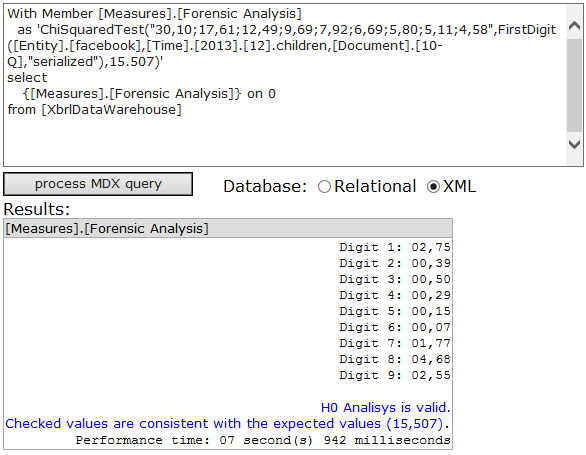The height and width of the screenshot is (455, 586).
Task: Click the 'Digit 7: 01,77' result line
Action: (x=395, y=343)
